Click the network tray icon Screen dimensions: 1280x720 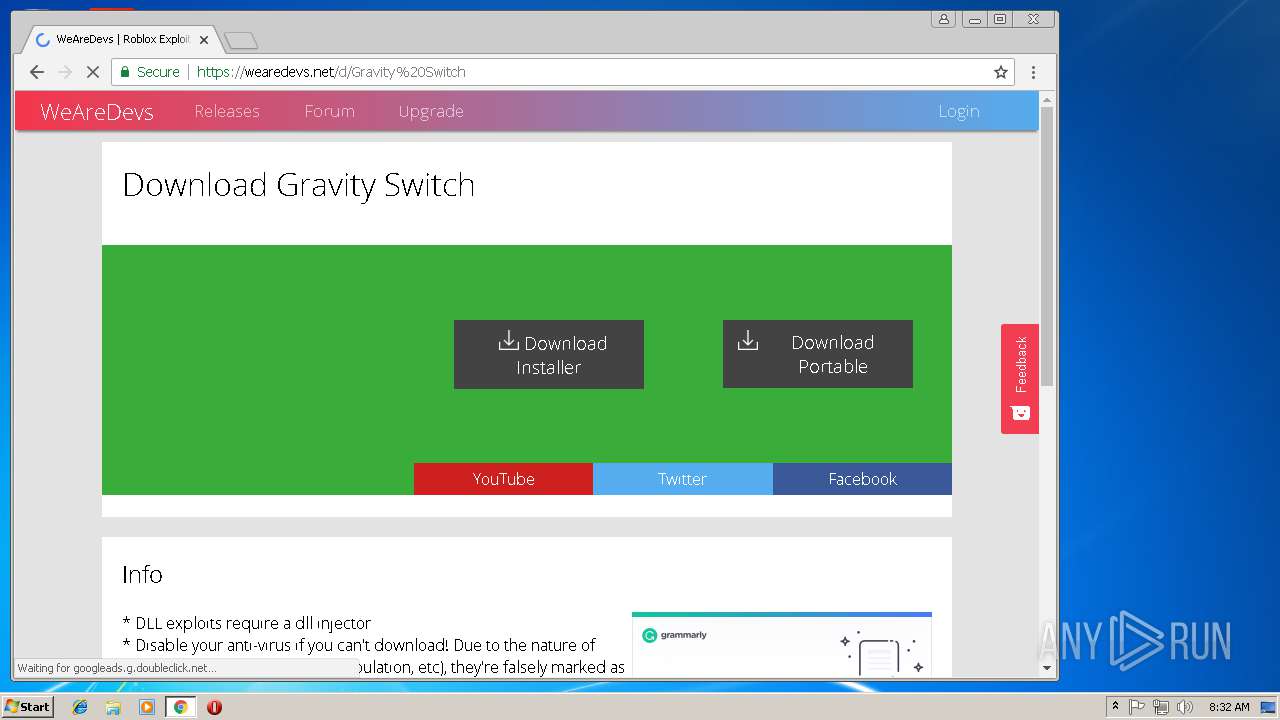(x=1160, y=707)
